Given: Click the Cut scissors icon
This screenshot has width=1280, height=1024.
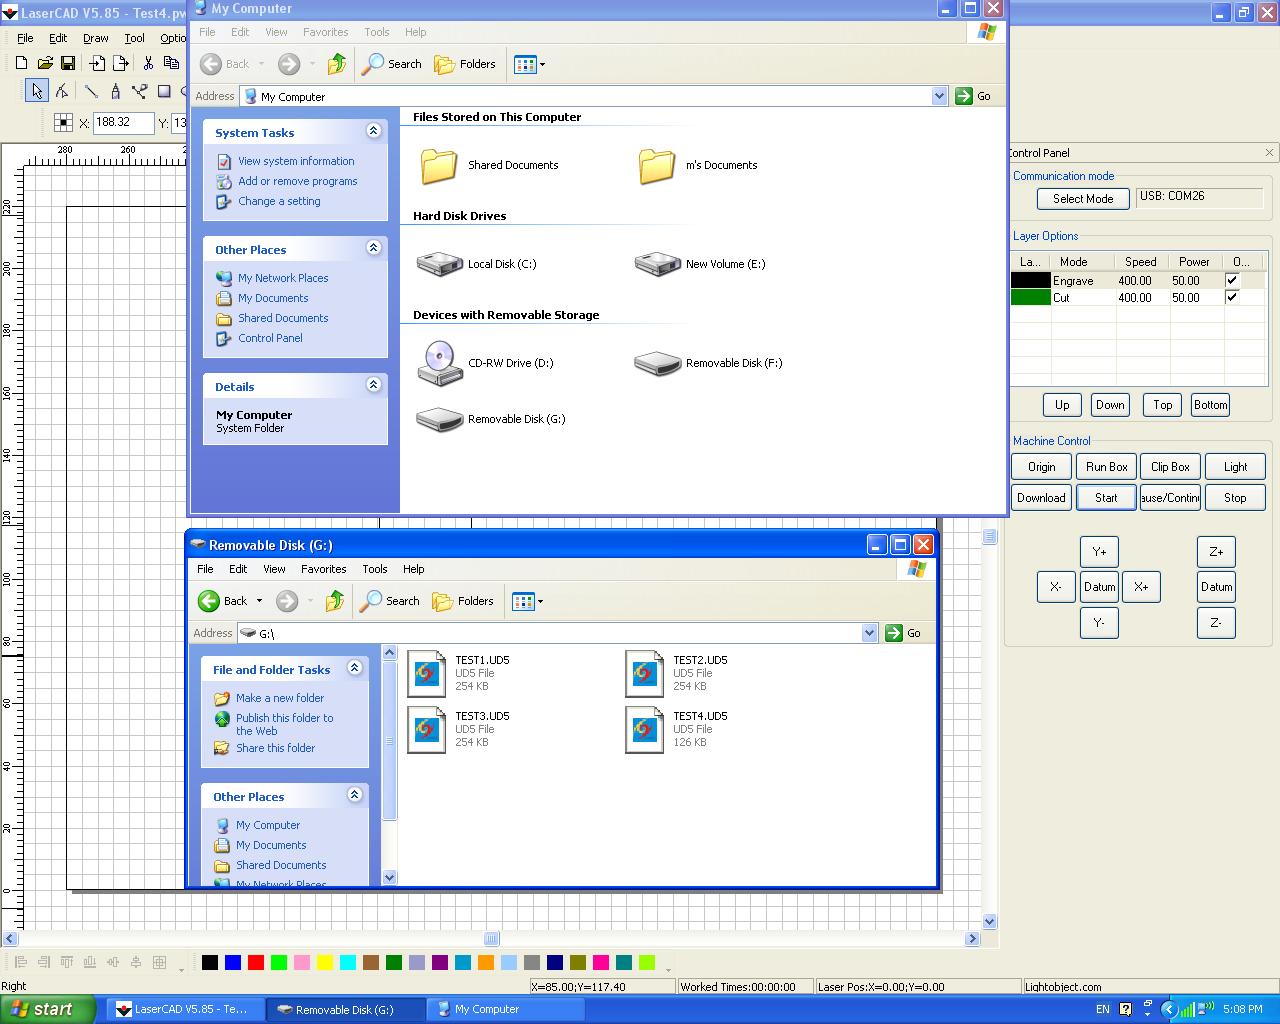Looking at the screenshot, I should [x=148, y=63].
